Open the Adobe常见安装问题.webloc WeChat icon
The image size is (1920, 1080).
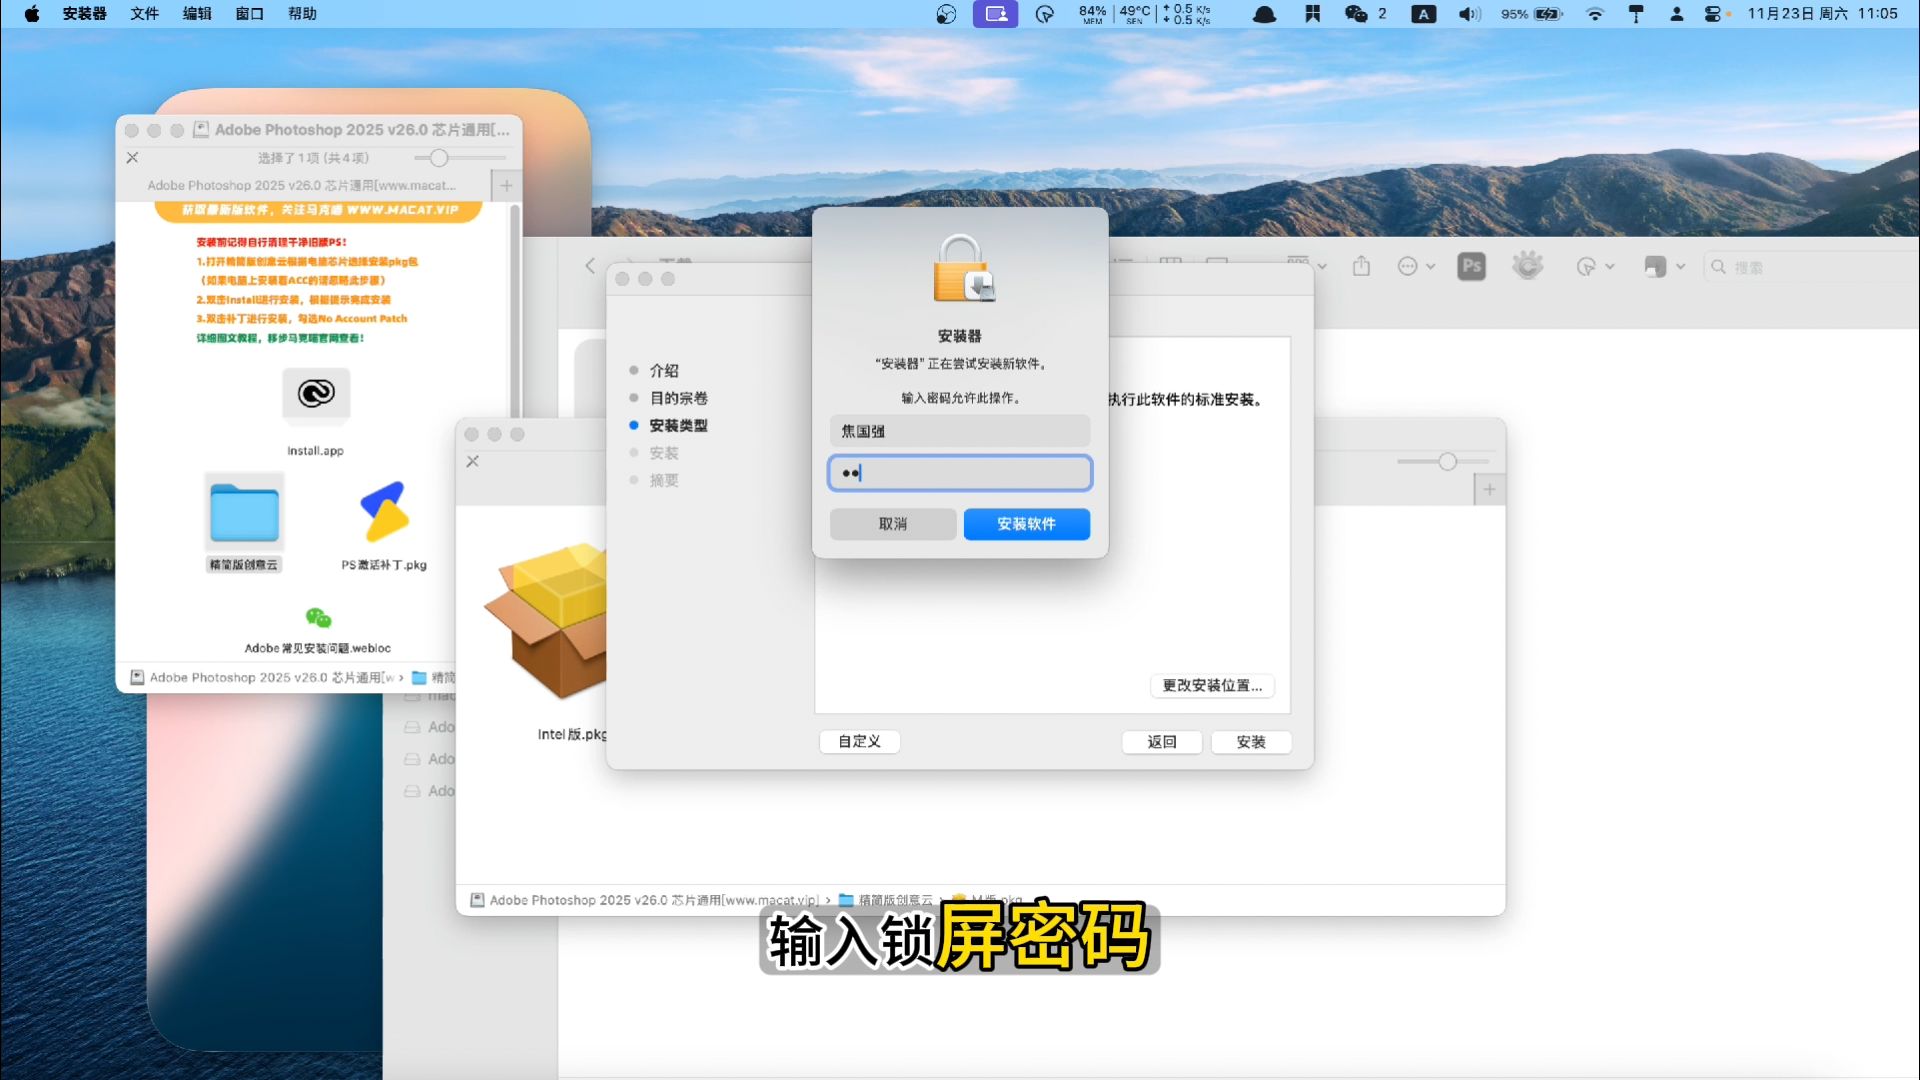(x=318, y=617)
